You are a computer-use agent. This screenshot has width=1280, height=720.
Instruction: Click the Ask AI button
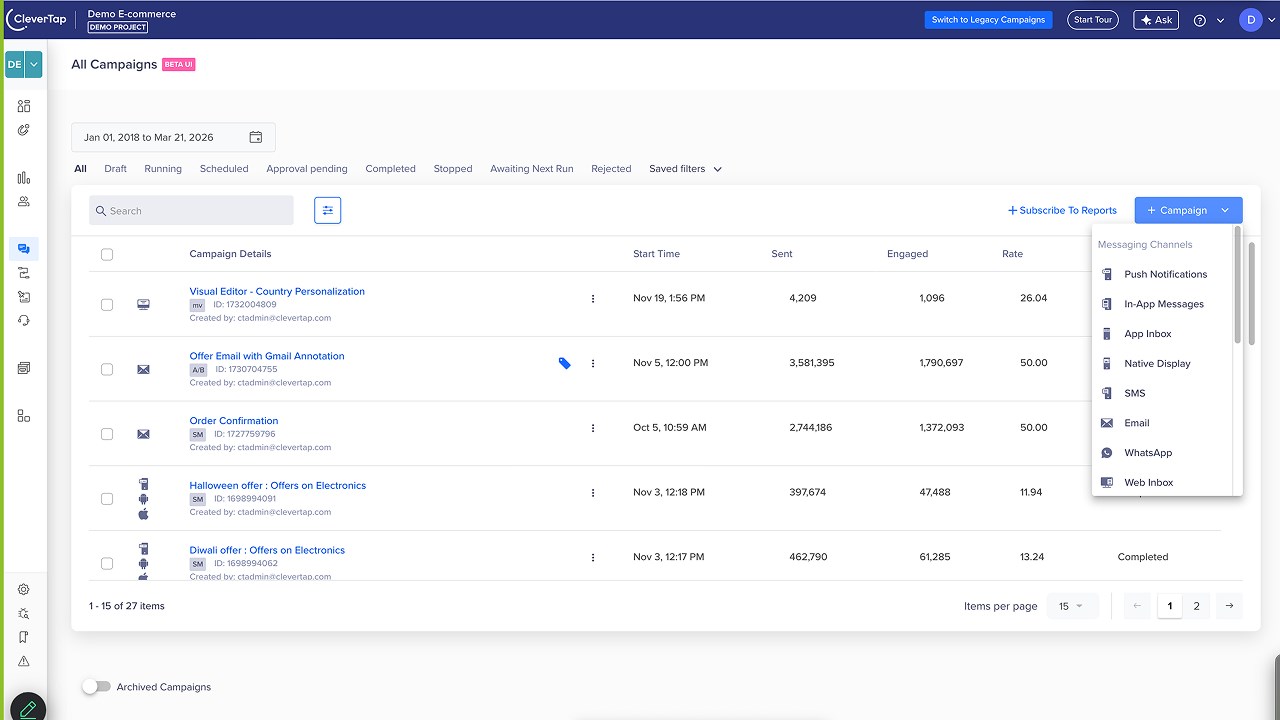coord(1157,20)
